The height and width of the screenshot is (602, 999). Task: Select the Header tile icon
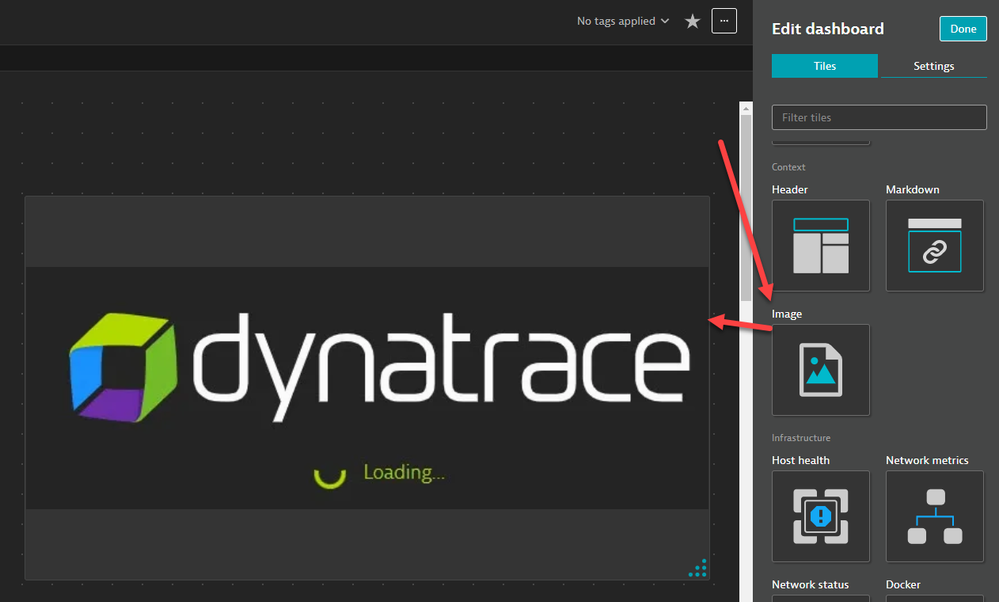click(820, 245)
